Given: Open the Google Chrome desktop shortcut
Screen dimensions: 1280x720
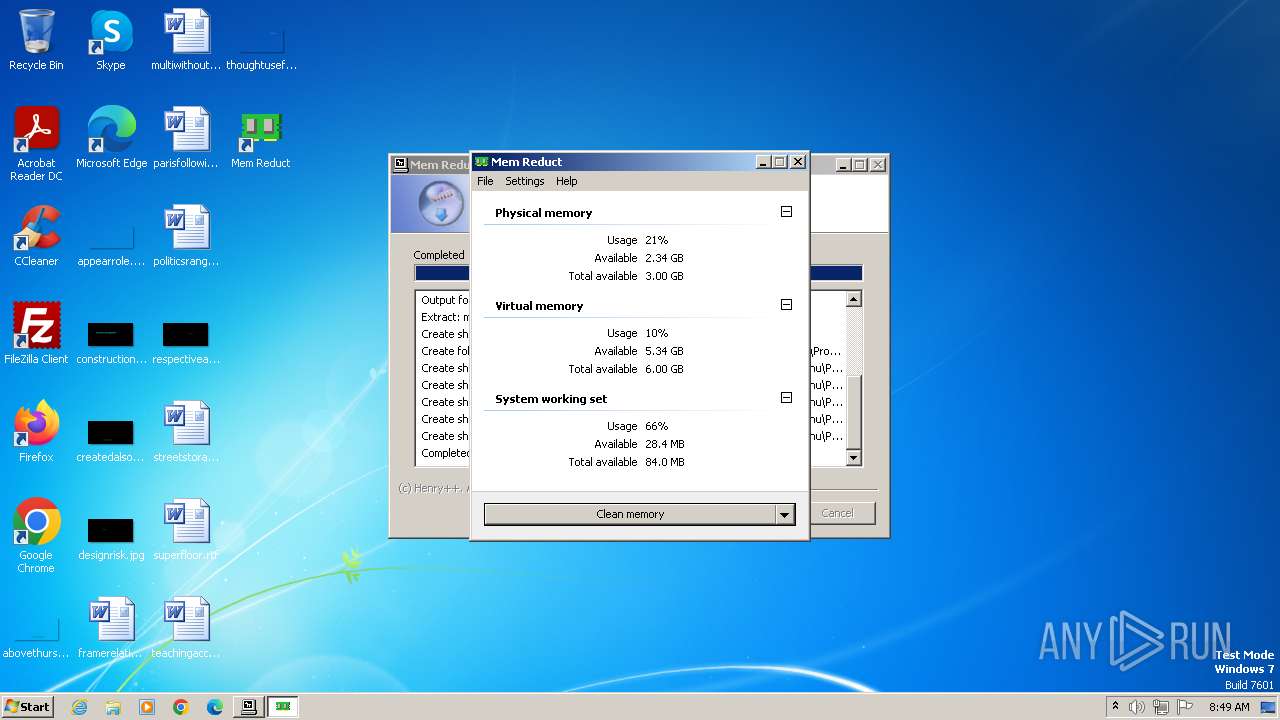Looking at the screenshot, I should point(36,536).
